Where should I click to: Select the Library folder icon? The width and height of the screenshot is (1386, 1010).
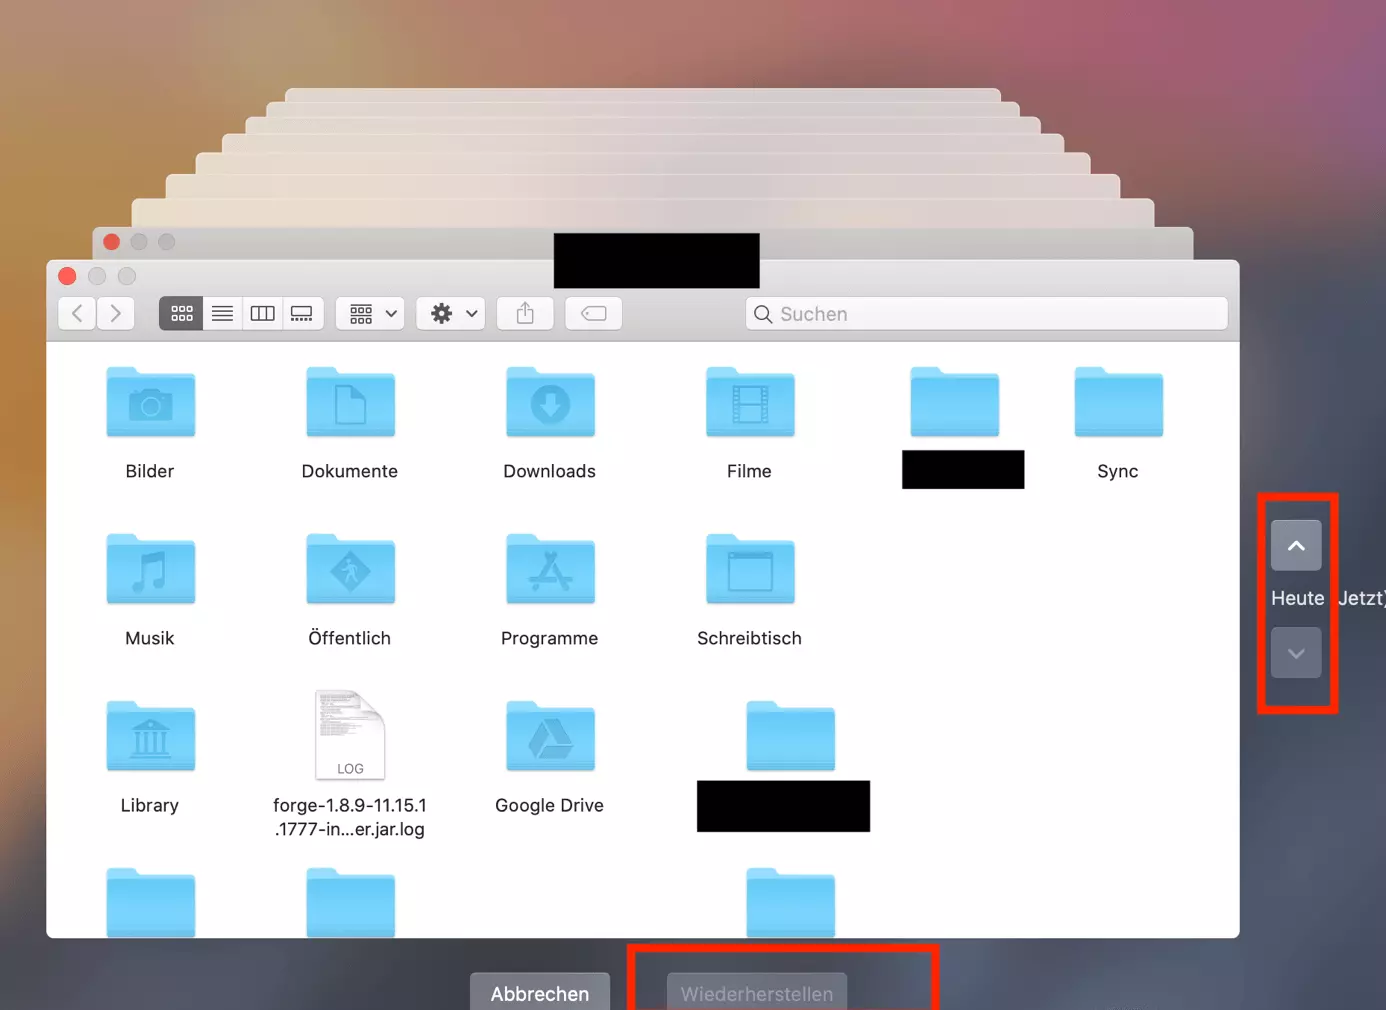(x=150, y=736)
